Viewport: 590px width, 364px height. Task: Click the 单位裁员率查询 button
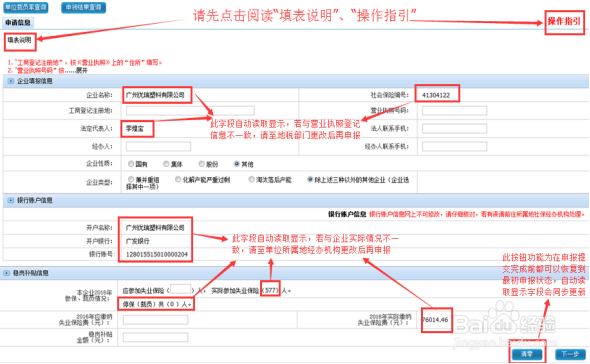pyautogui.click(x=26, y=7)
